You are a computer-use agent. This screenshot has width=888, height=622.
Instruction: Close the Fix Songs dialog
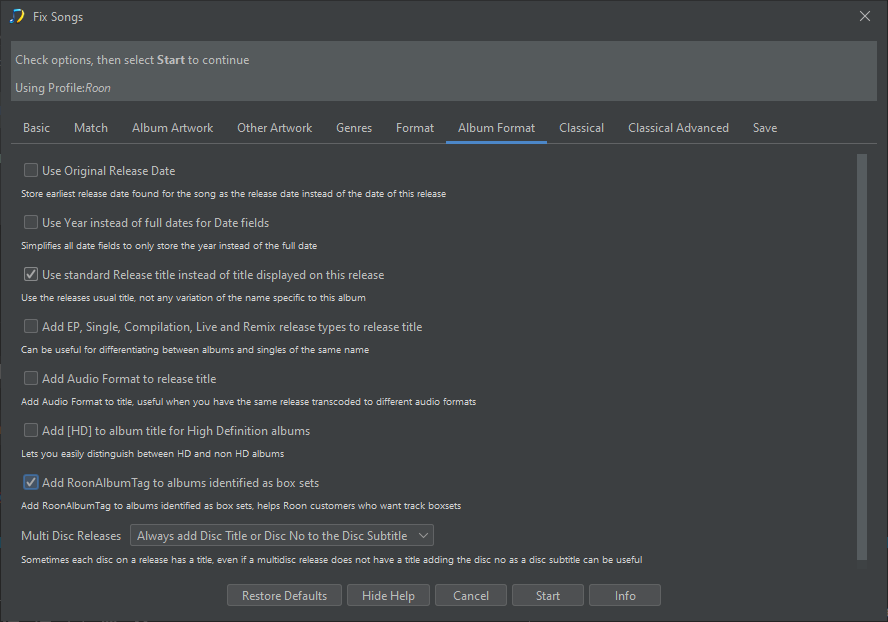click(865, 16)
